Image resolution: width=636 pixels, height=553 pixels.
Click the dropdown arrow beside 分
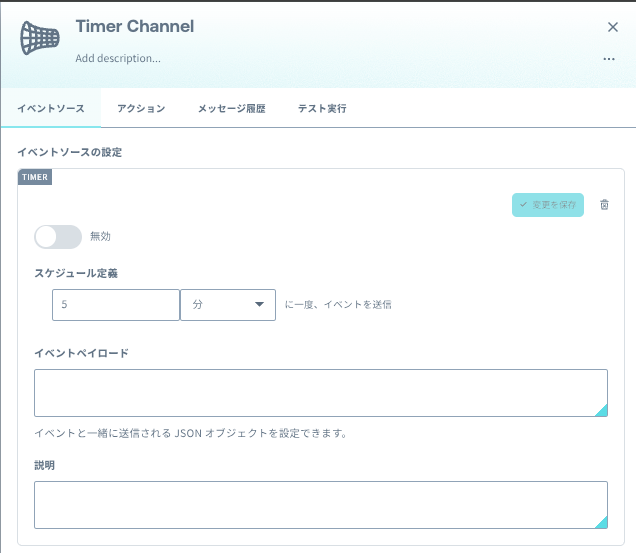[x=259, y=304]
